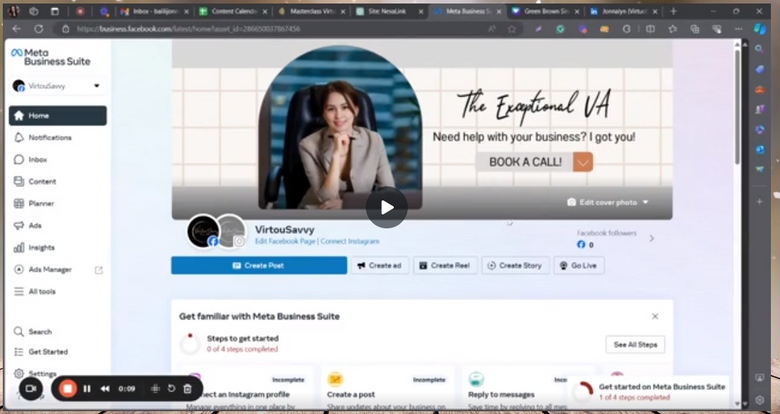
Task: Open Home in the left sidebar
Action: [x=58, y=115]
